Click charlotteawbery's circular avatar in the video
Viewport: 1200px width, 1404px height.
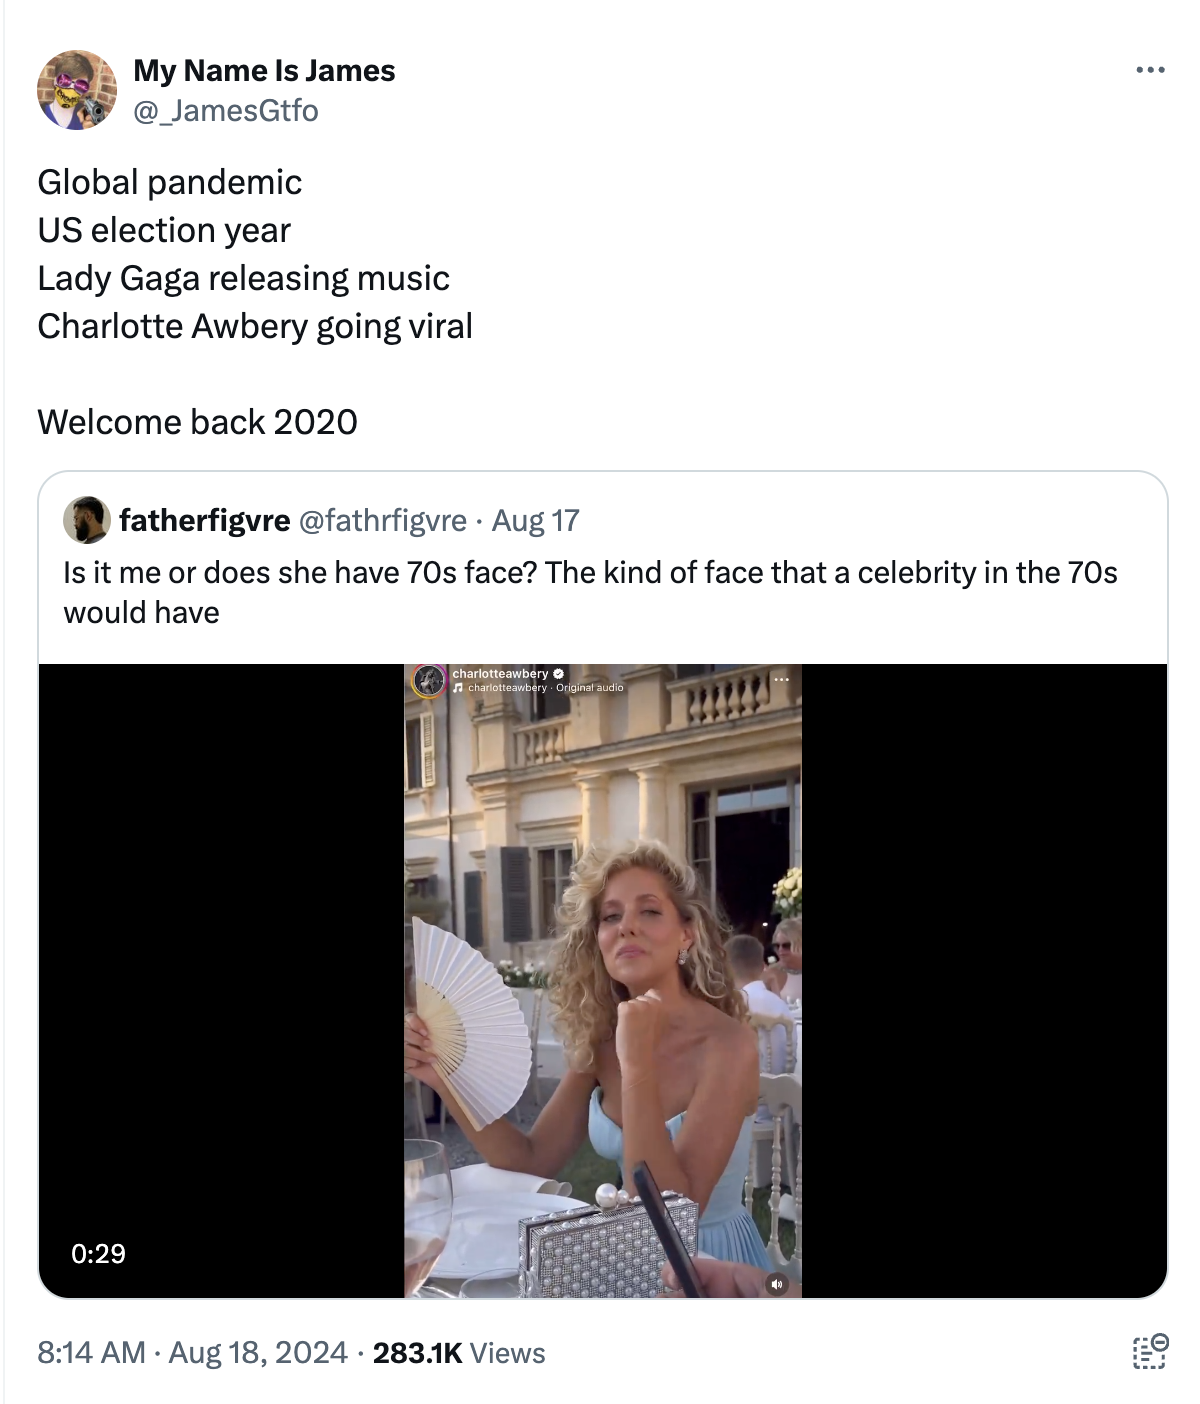pyautogui.click(x=428, y=682)
